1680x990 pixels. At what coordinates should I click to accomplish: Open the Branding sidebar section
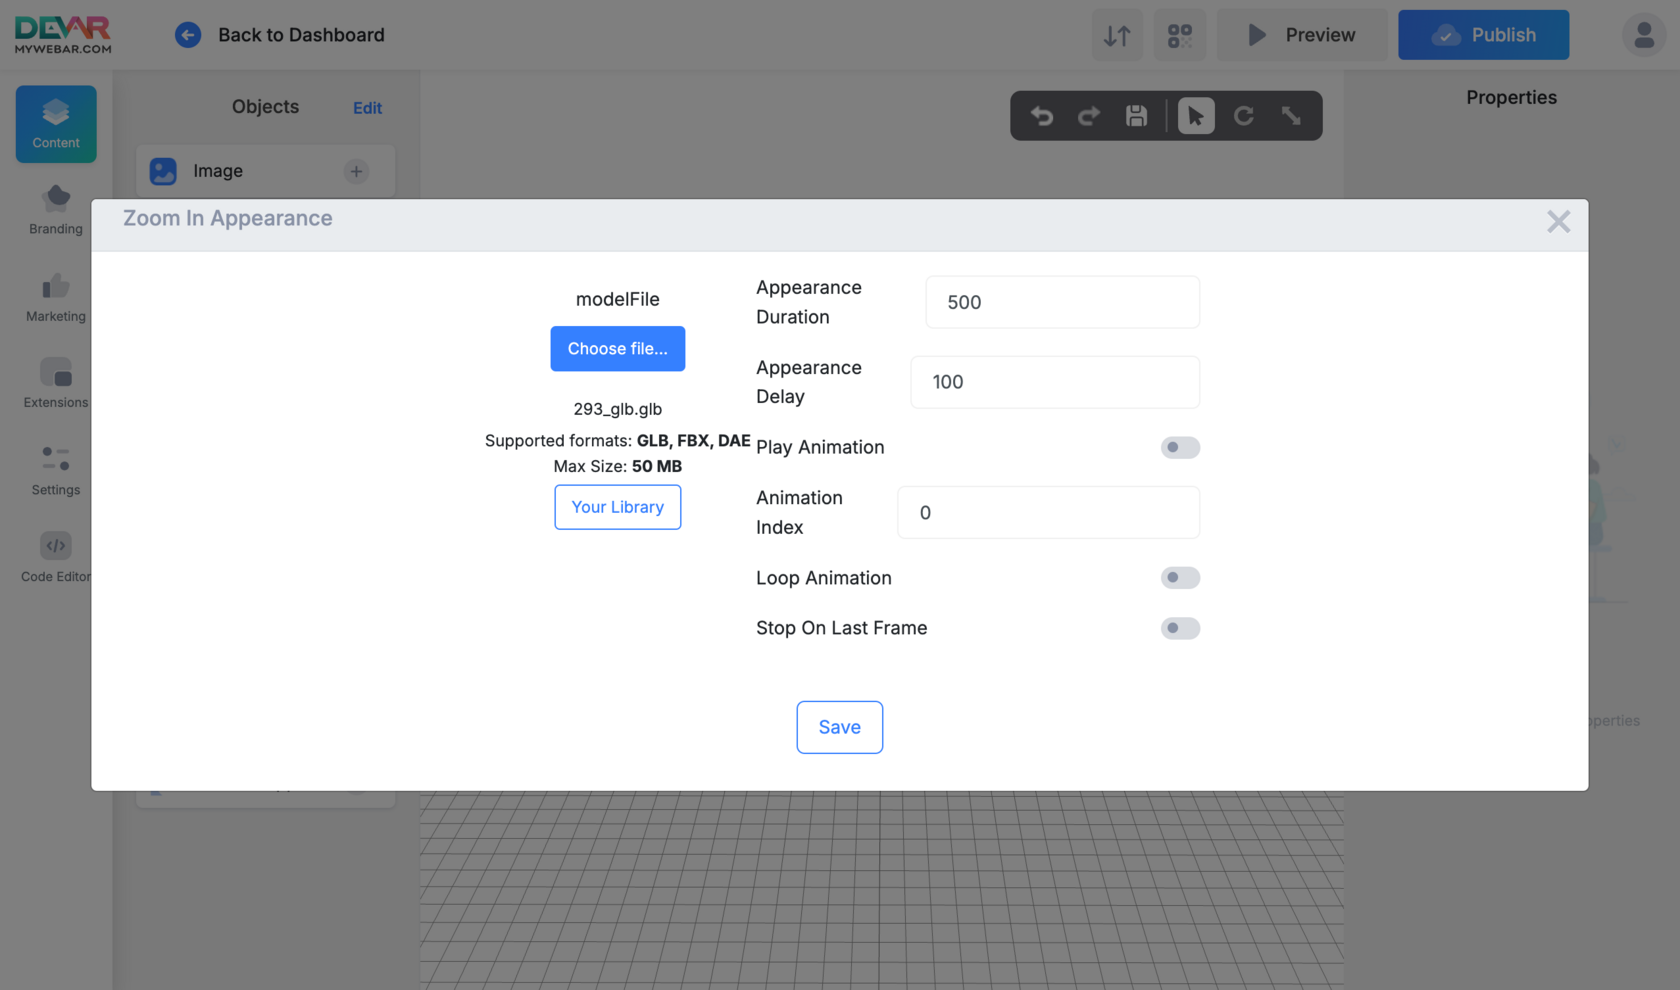click(56, 210)
